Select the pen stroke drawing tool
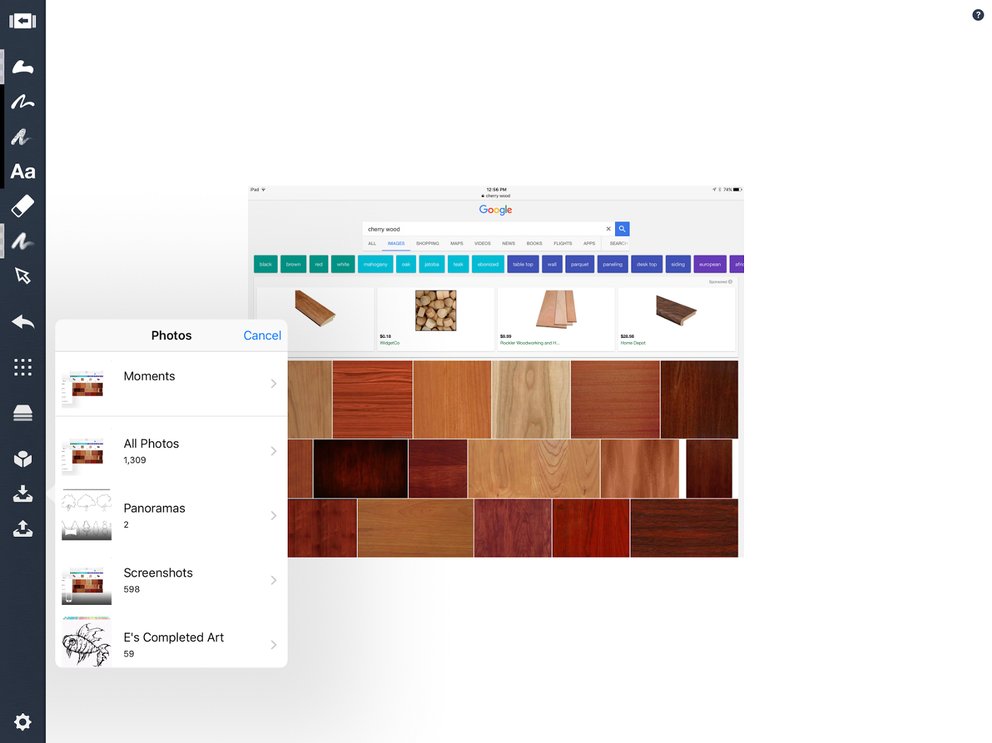Image resolution: width=992 pixels, height=743 pixels. [x=23, y=102]
